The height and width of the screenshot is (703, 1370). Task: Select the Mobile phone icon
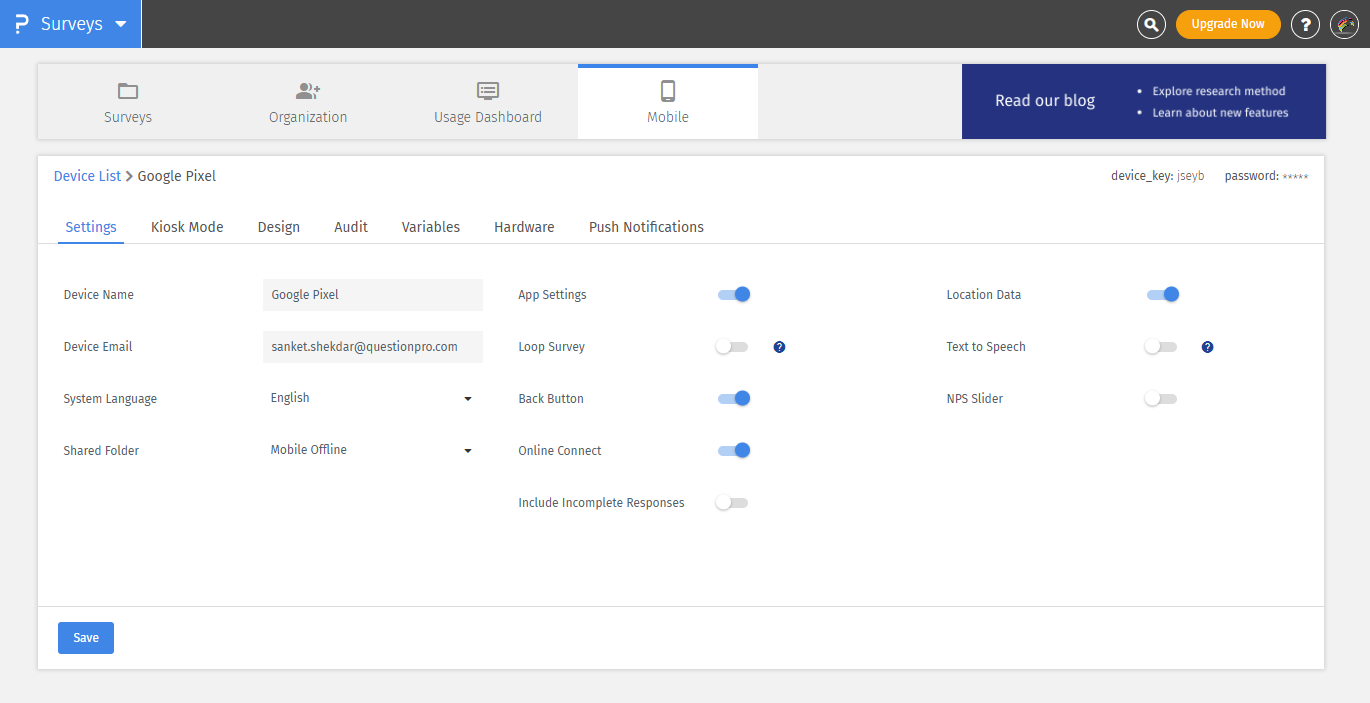tap(667, 90)
